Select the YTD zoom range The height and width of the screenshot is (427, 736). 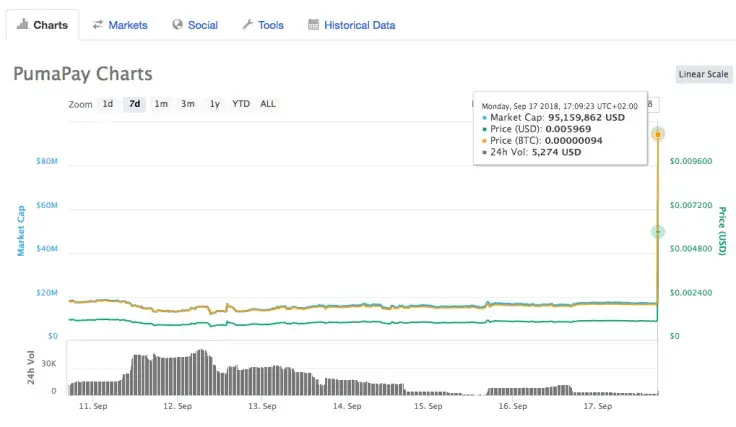241,104
